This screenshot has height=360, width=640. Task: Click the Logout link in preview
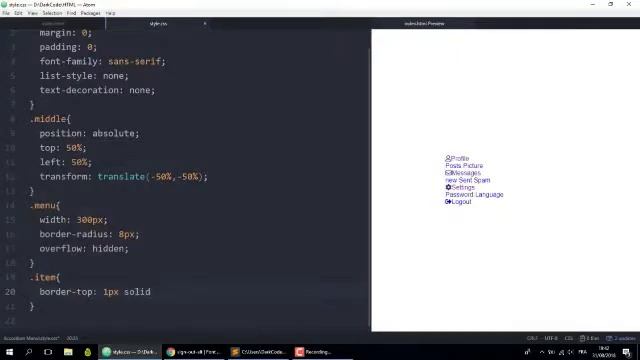(x=461, y=202)
